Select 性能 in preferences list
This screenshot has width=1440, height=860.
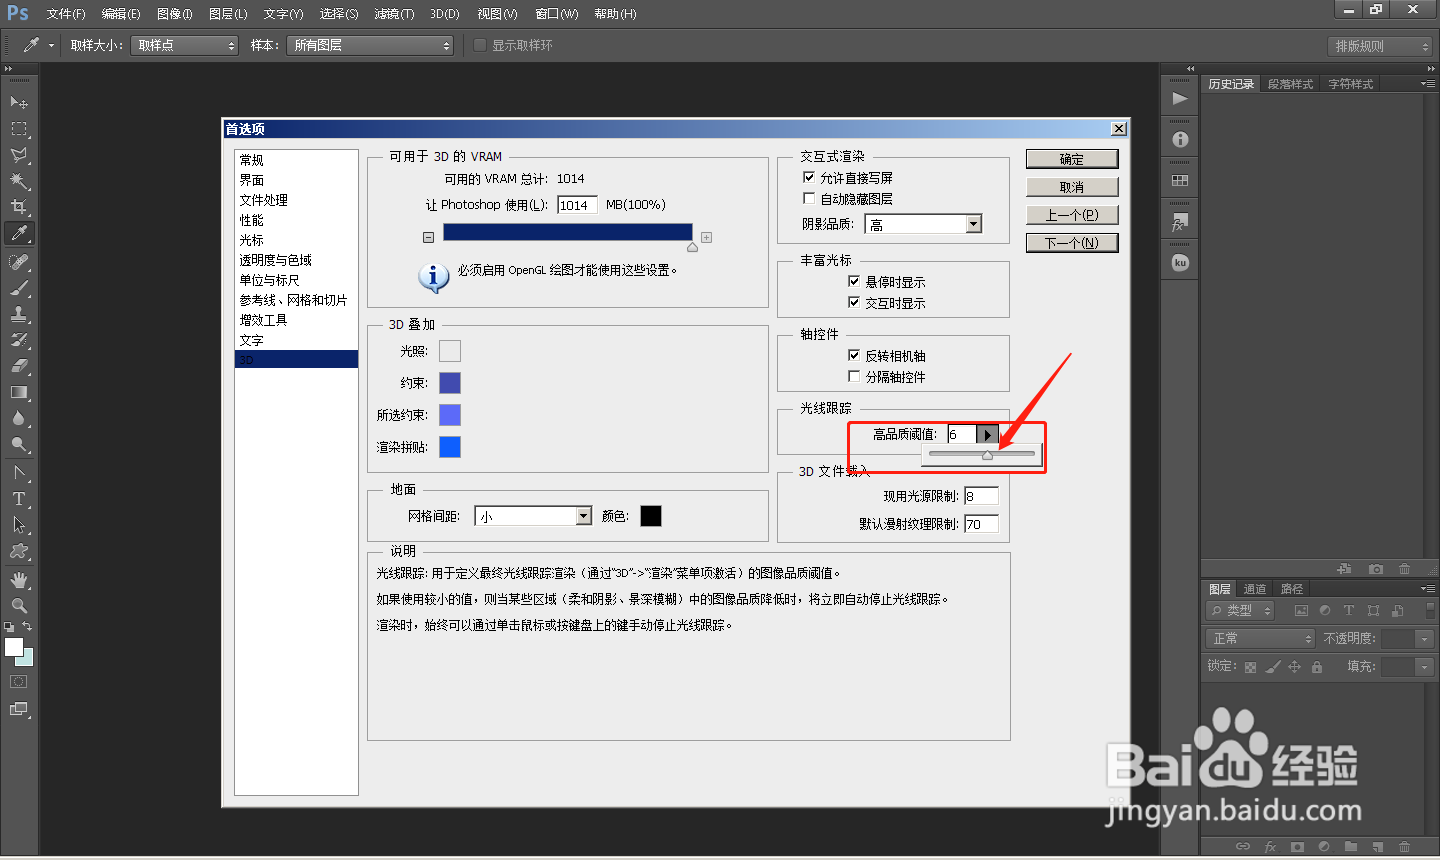tap(296, 220)
